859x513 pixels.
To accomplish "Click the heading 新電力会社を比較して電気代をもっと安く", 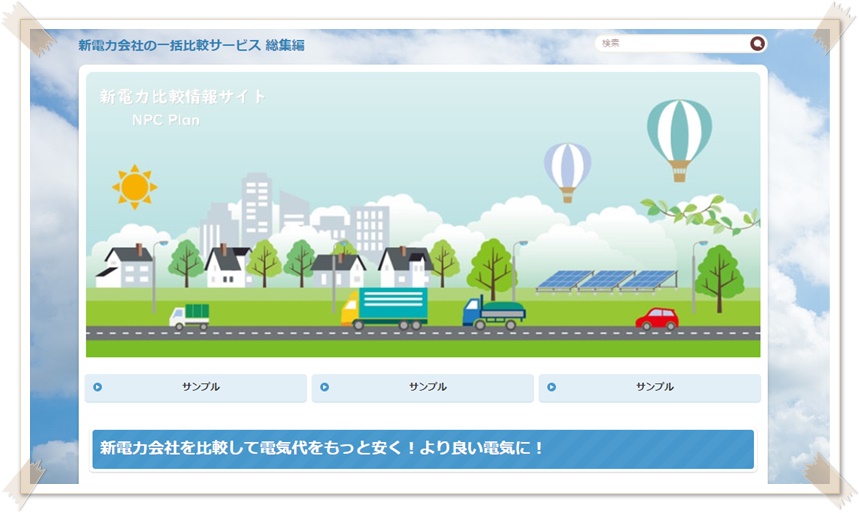I will [x=321, y=448].
